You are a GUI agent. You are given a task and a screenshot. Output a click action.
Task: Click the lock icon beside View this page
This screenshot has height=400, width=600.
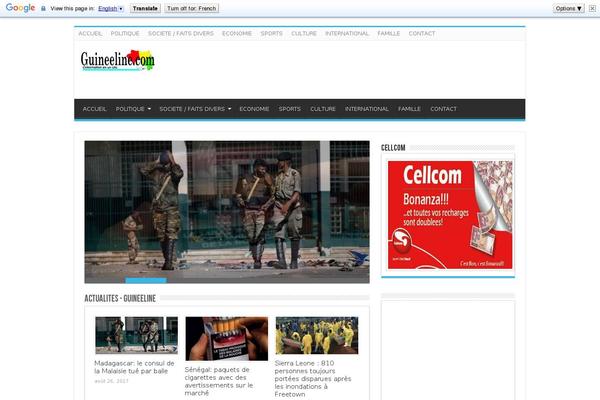tap(43, 8)
